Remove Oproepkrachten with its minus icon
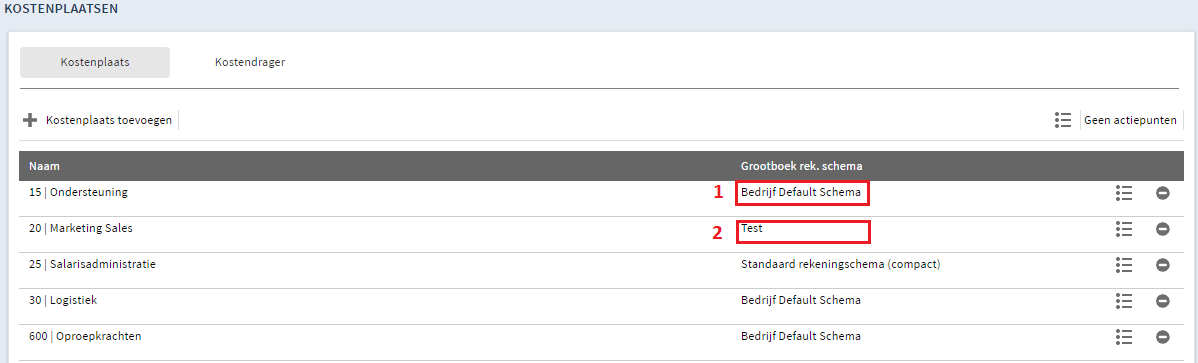 (1162, 336)
